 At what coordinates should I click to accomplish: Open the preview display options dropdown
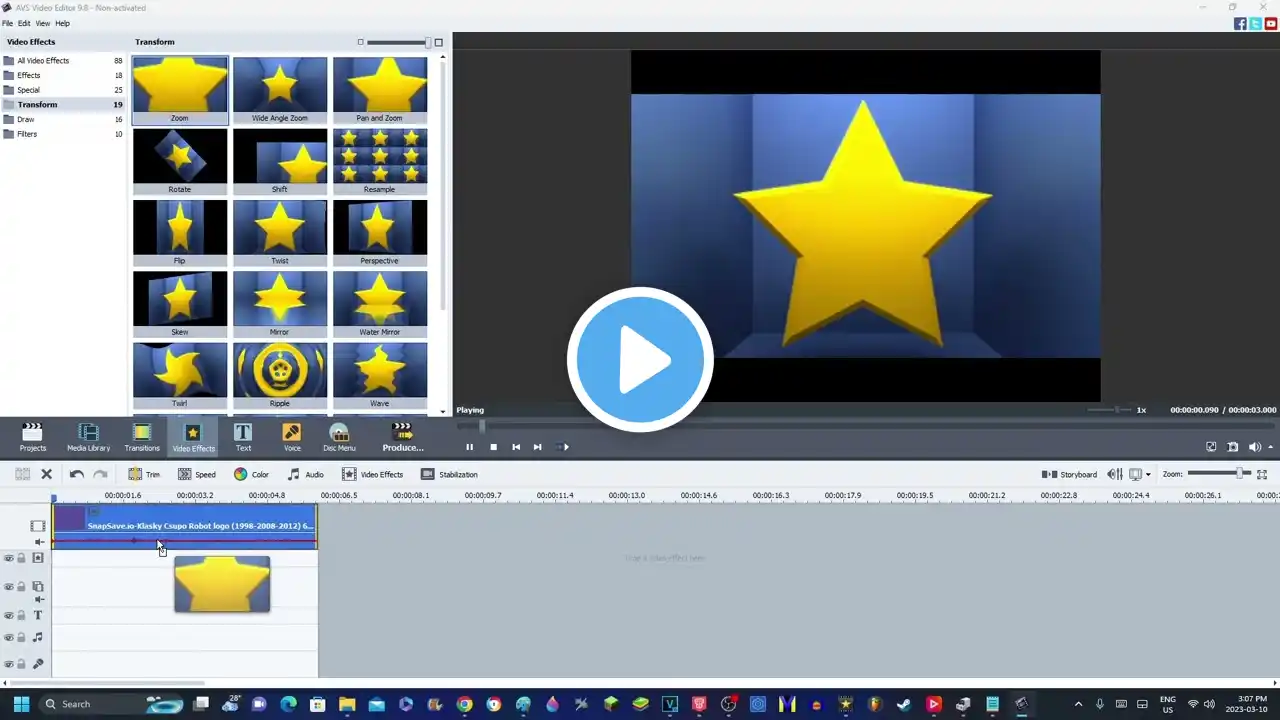point(1148,474)
